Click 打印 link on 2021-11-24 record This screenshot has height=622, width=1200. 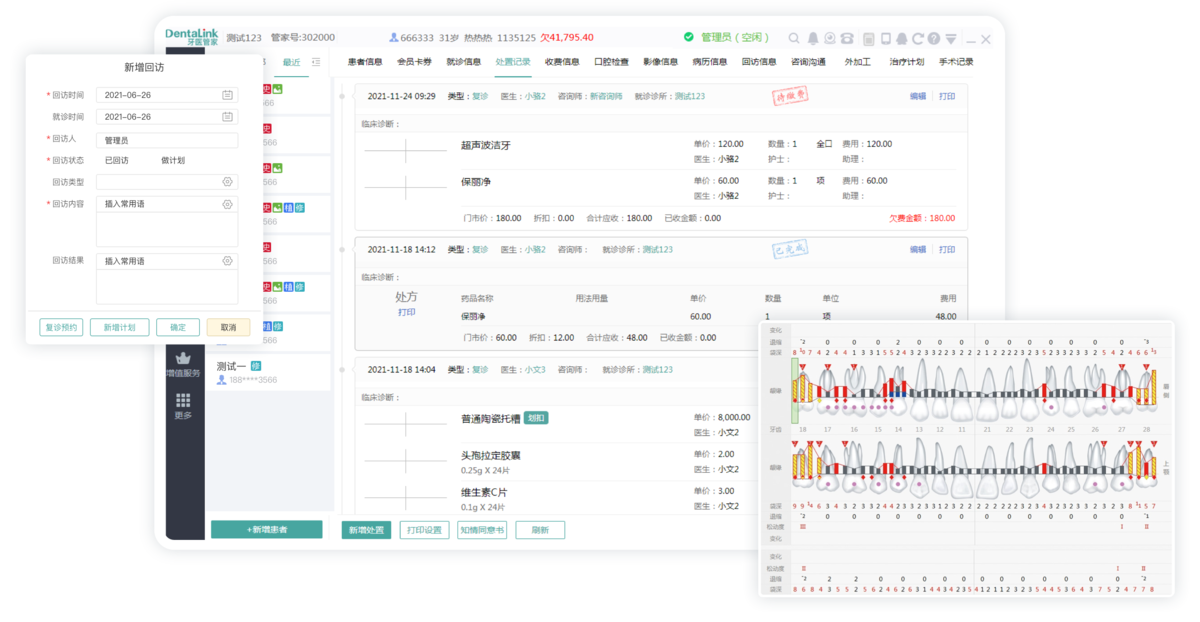click(947, 97)
